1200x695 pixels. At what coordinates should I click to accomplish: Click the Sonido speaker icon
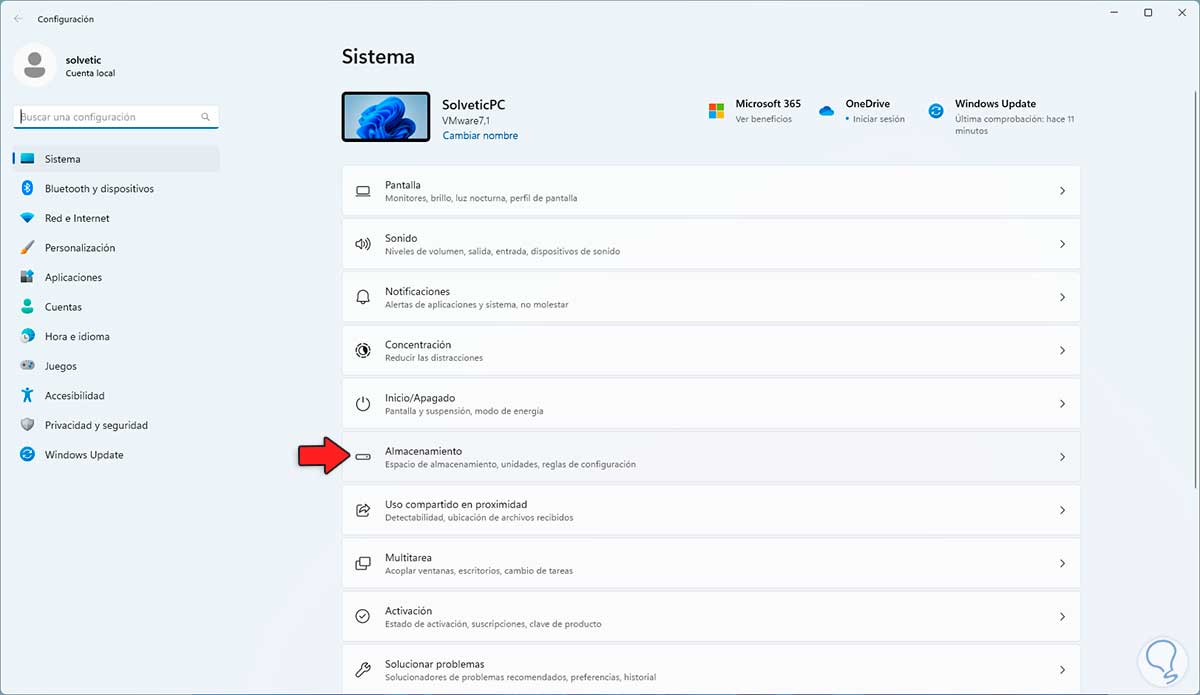pos(363,244)
